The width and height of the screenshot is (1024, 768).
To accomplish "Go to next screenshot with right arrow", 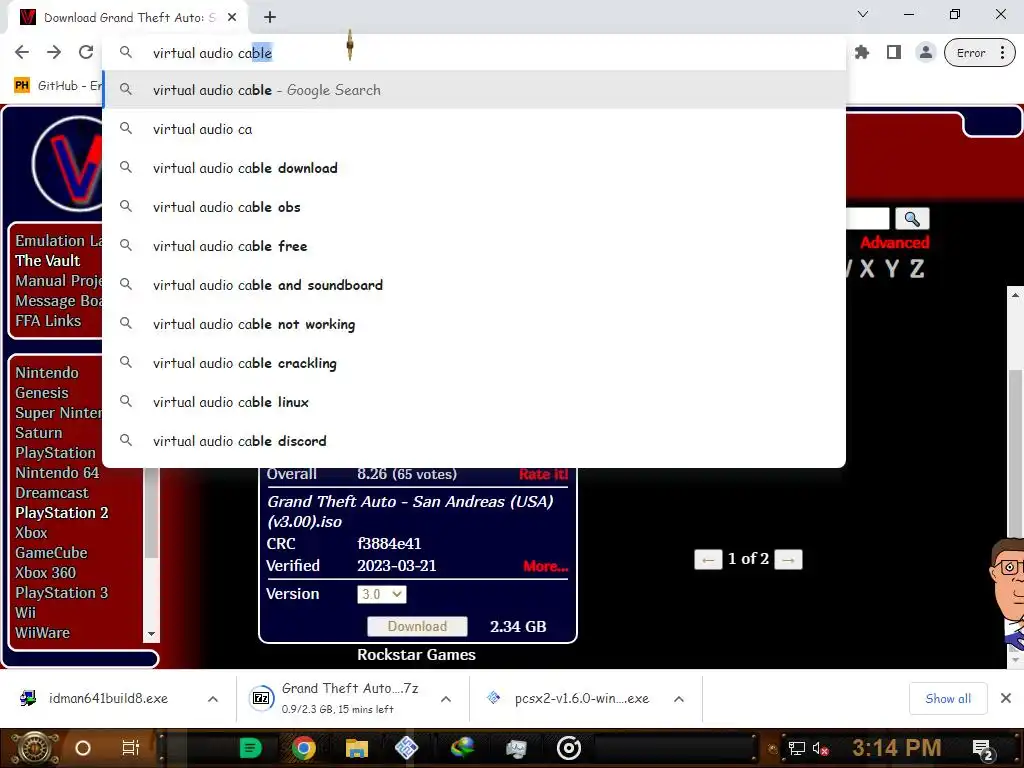I will pyautogui.click(x=788, y=560).
